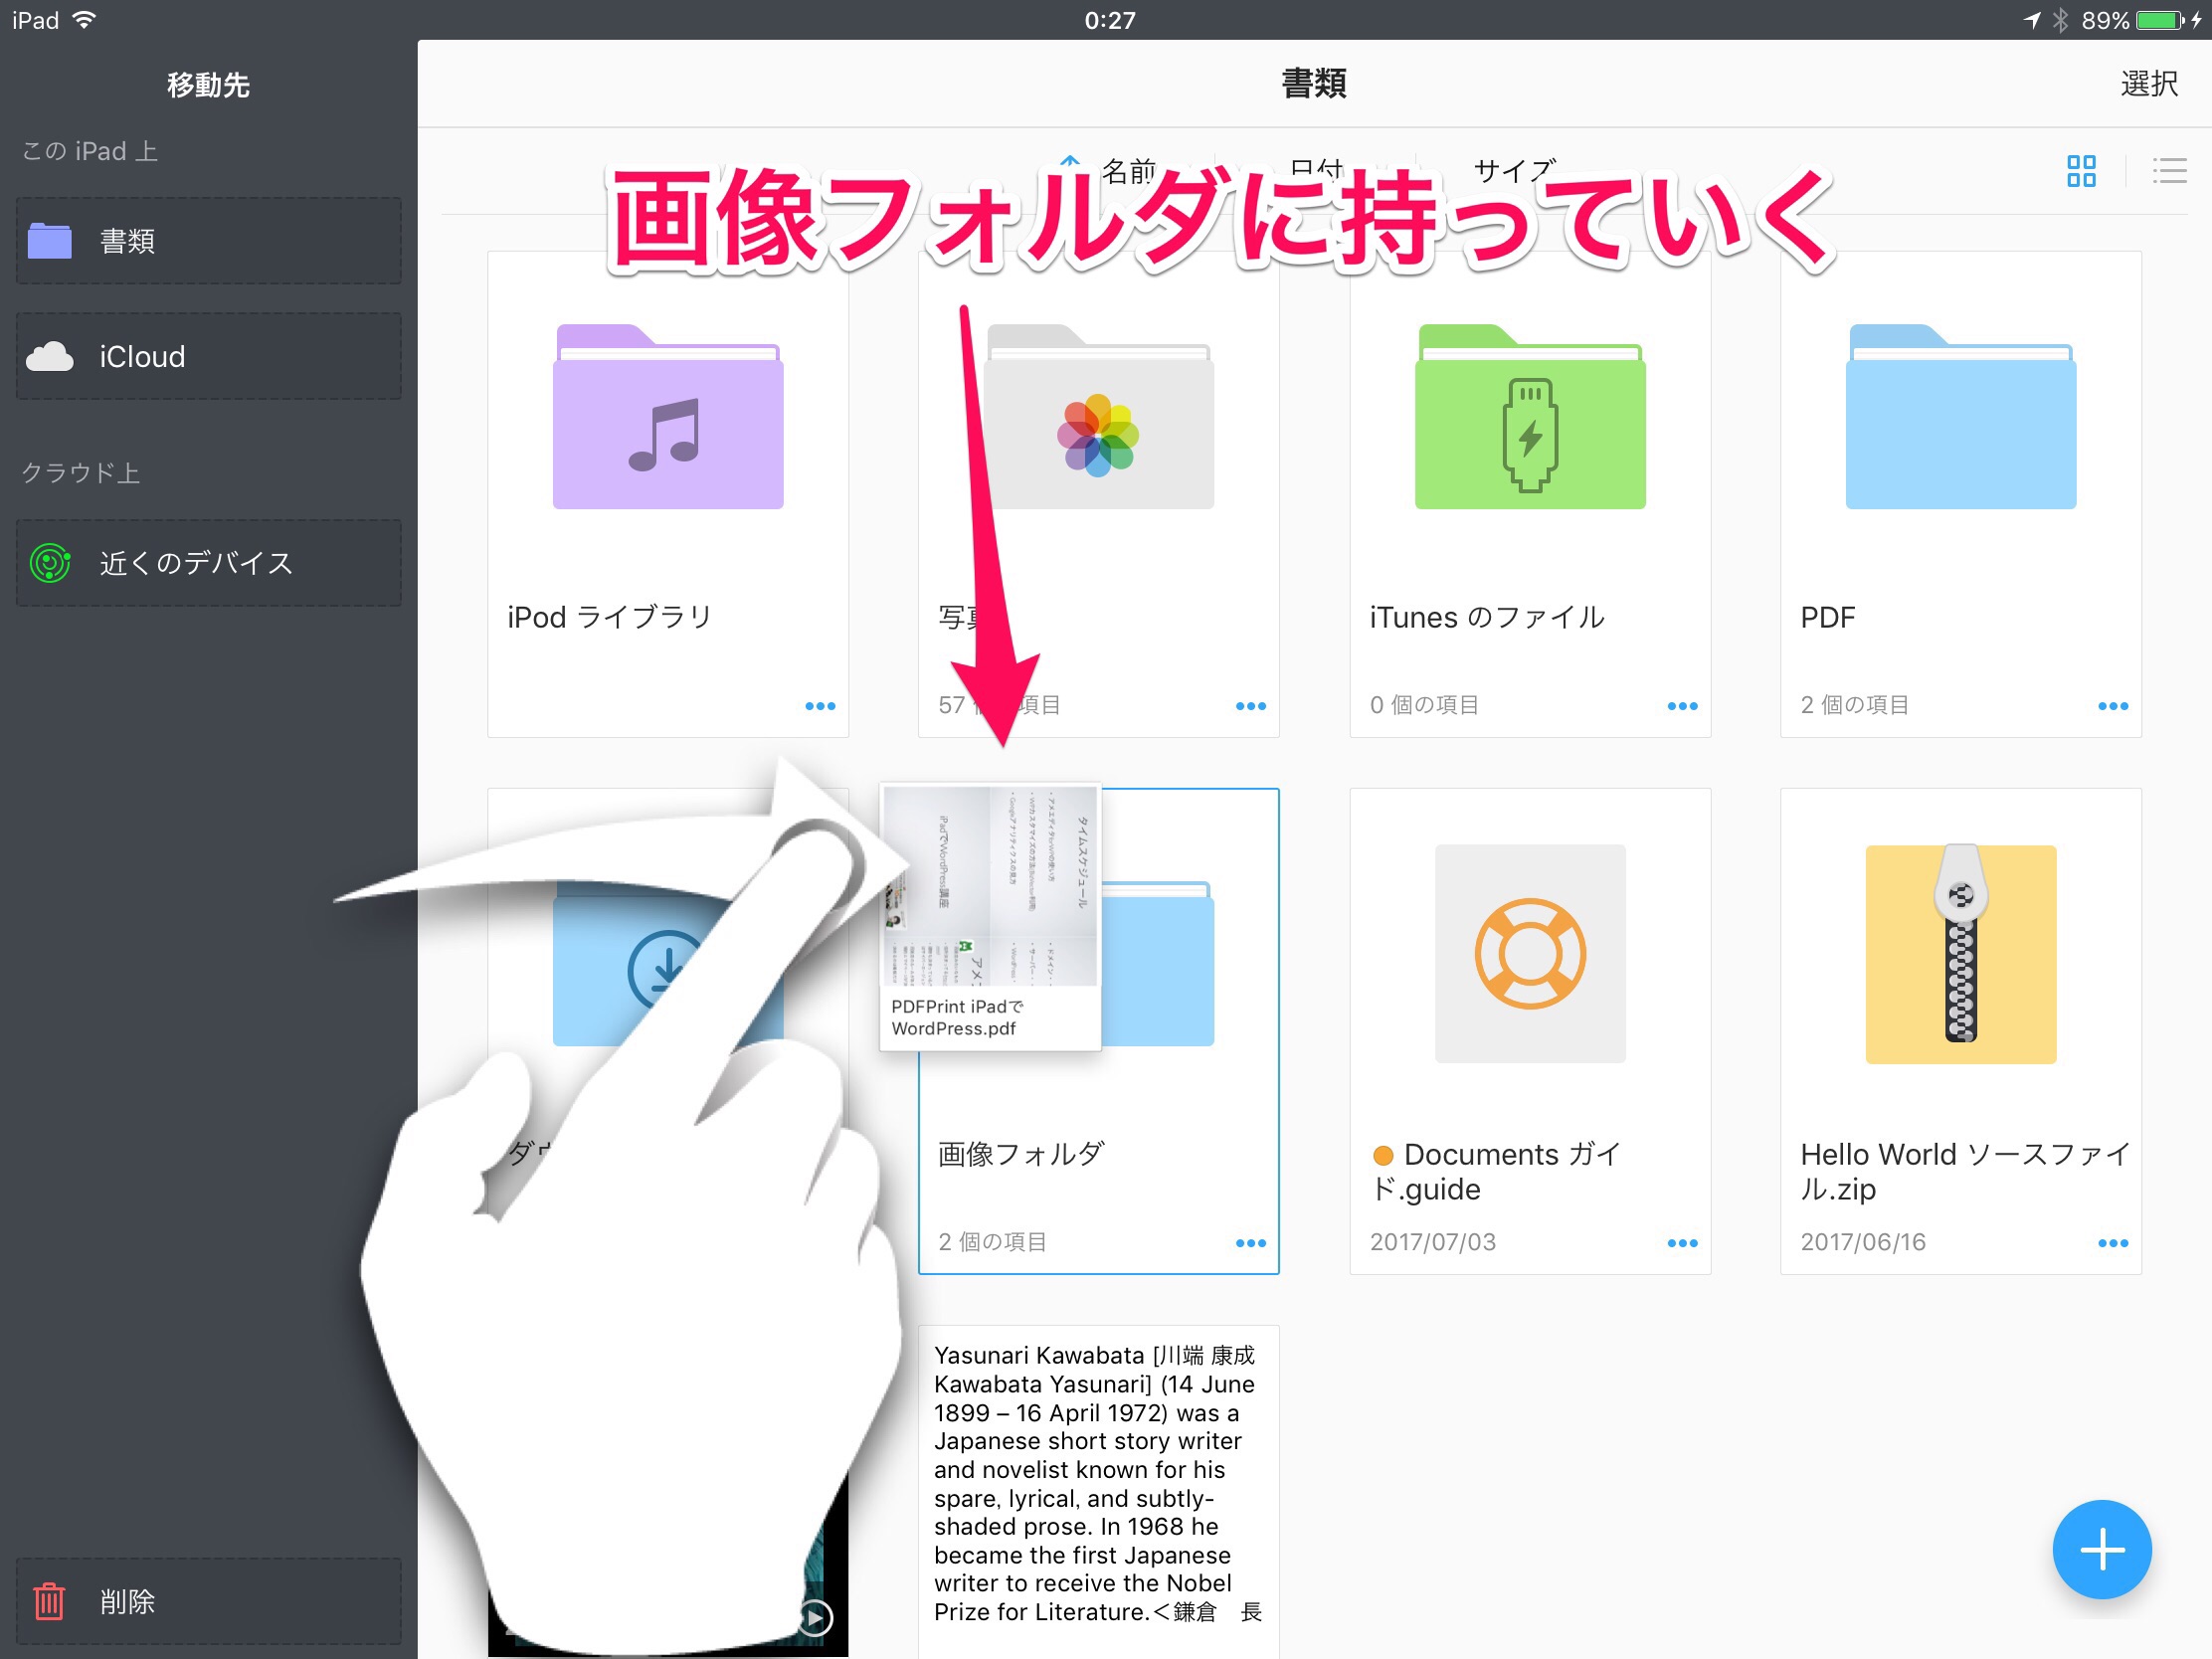Open more options for Hello World zip
This screenshot has width=2212, height=1659.
click(x=2112, y=1243)
